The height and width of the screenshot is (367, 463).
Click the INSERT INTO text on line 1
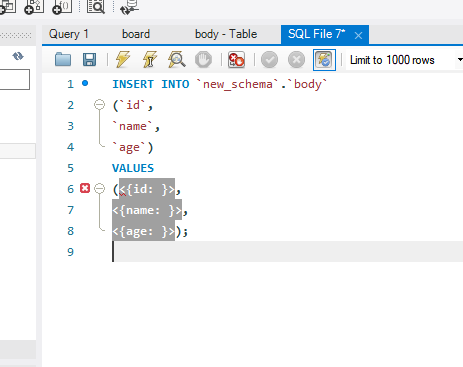(x=151, y=84)
